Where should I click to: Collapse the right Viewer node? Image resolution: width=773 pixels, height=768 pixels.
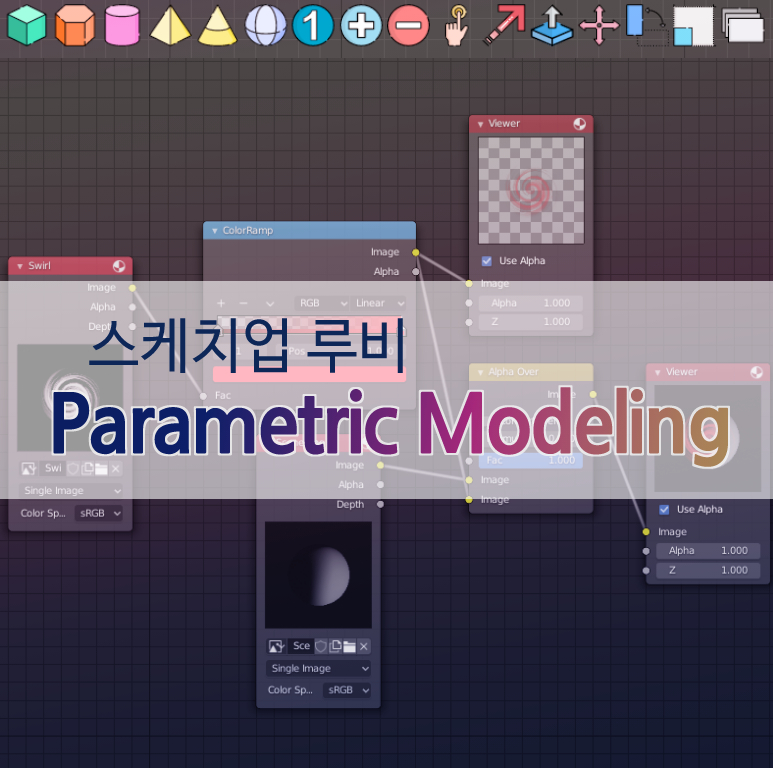(x=658, y=373)
